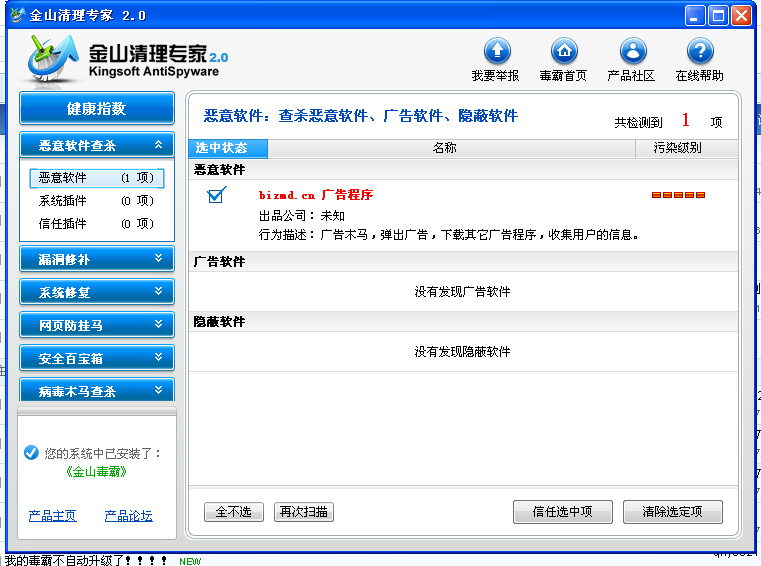761x566 pixels.
Task: Click the 名称 column header
Action: point(451,148)
